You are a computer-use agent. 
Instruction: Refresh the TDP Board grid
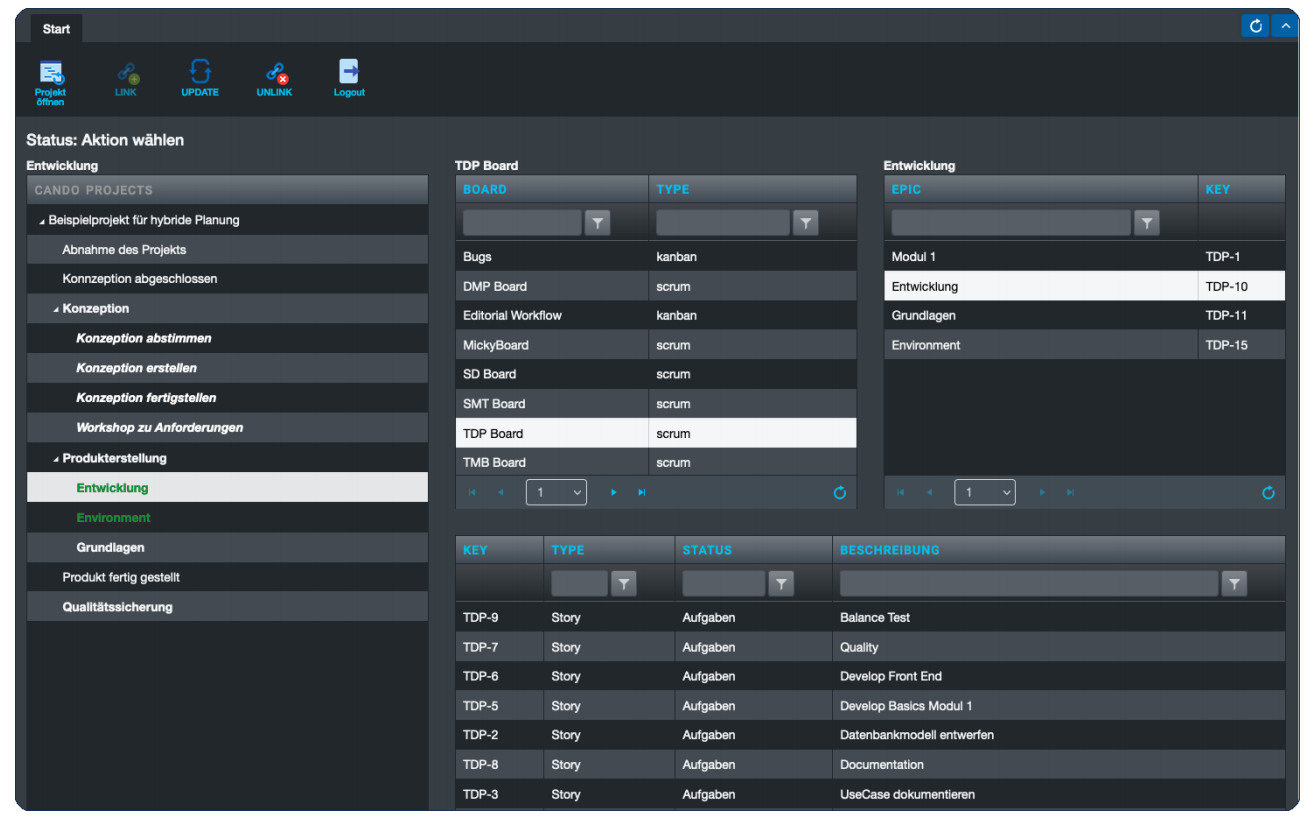click(840, 492)
